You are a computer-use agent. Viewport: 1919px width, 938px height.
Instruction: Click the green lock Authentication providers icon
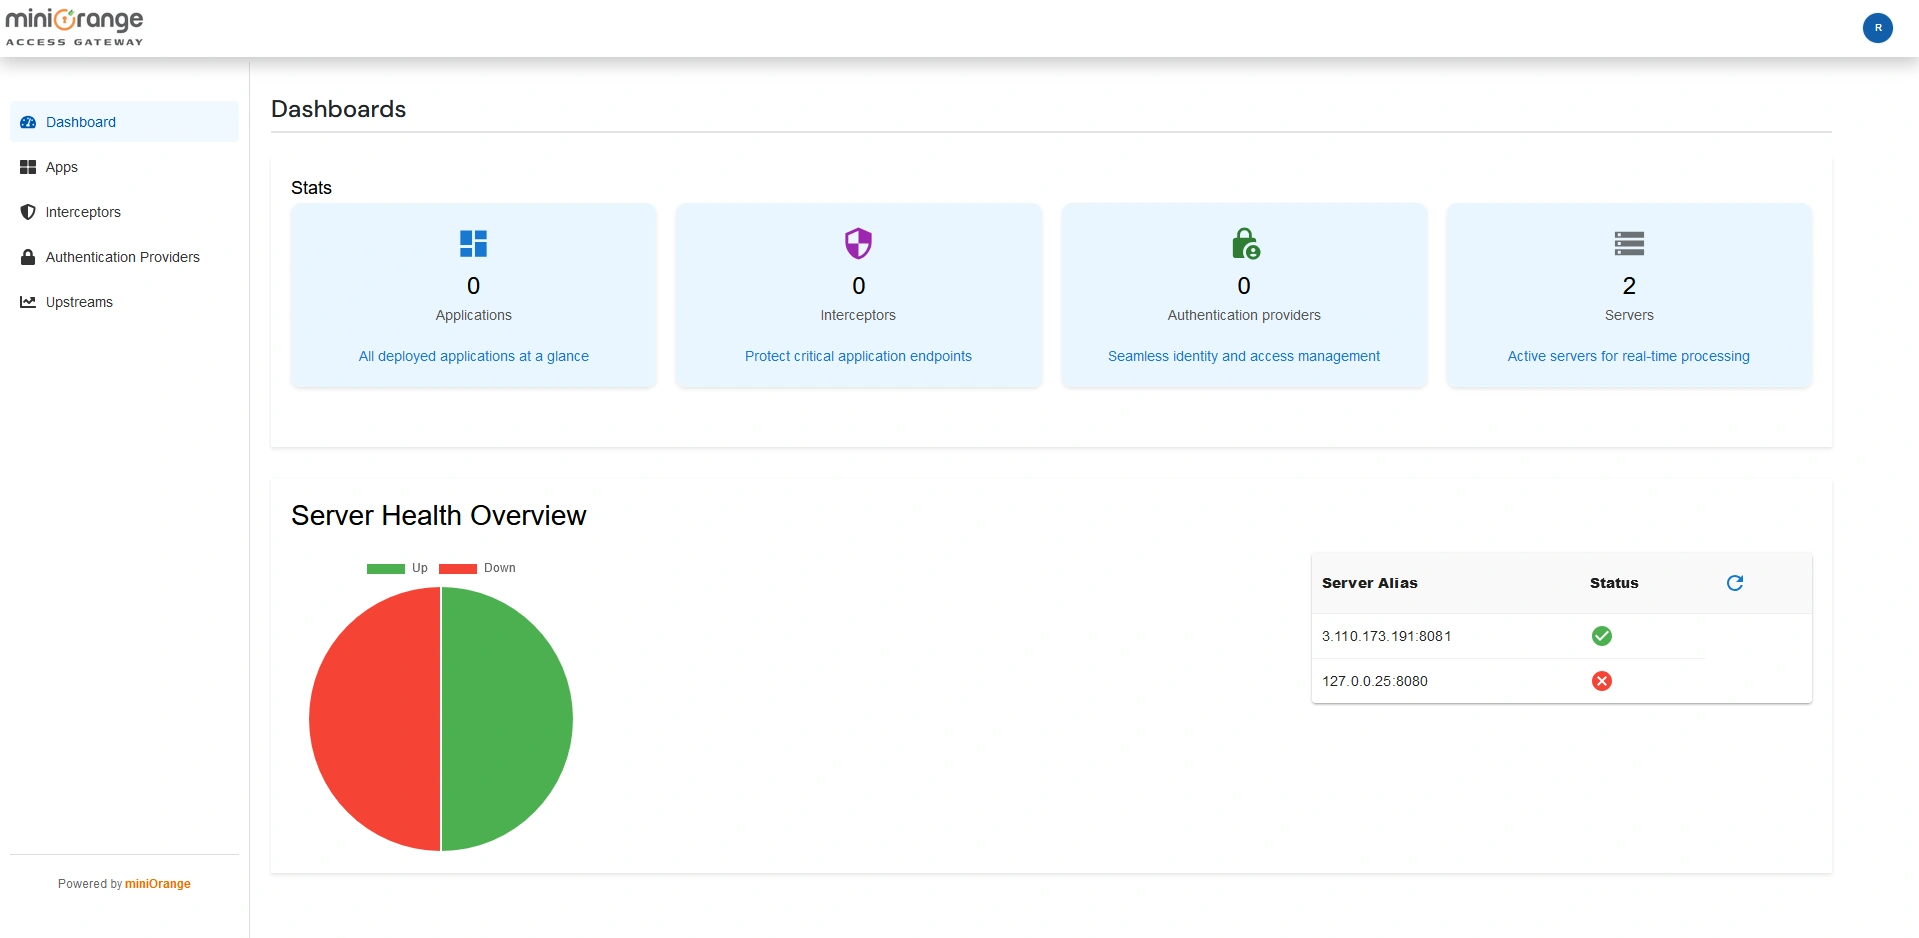pos(1245,243)
